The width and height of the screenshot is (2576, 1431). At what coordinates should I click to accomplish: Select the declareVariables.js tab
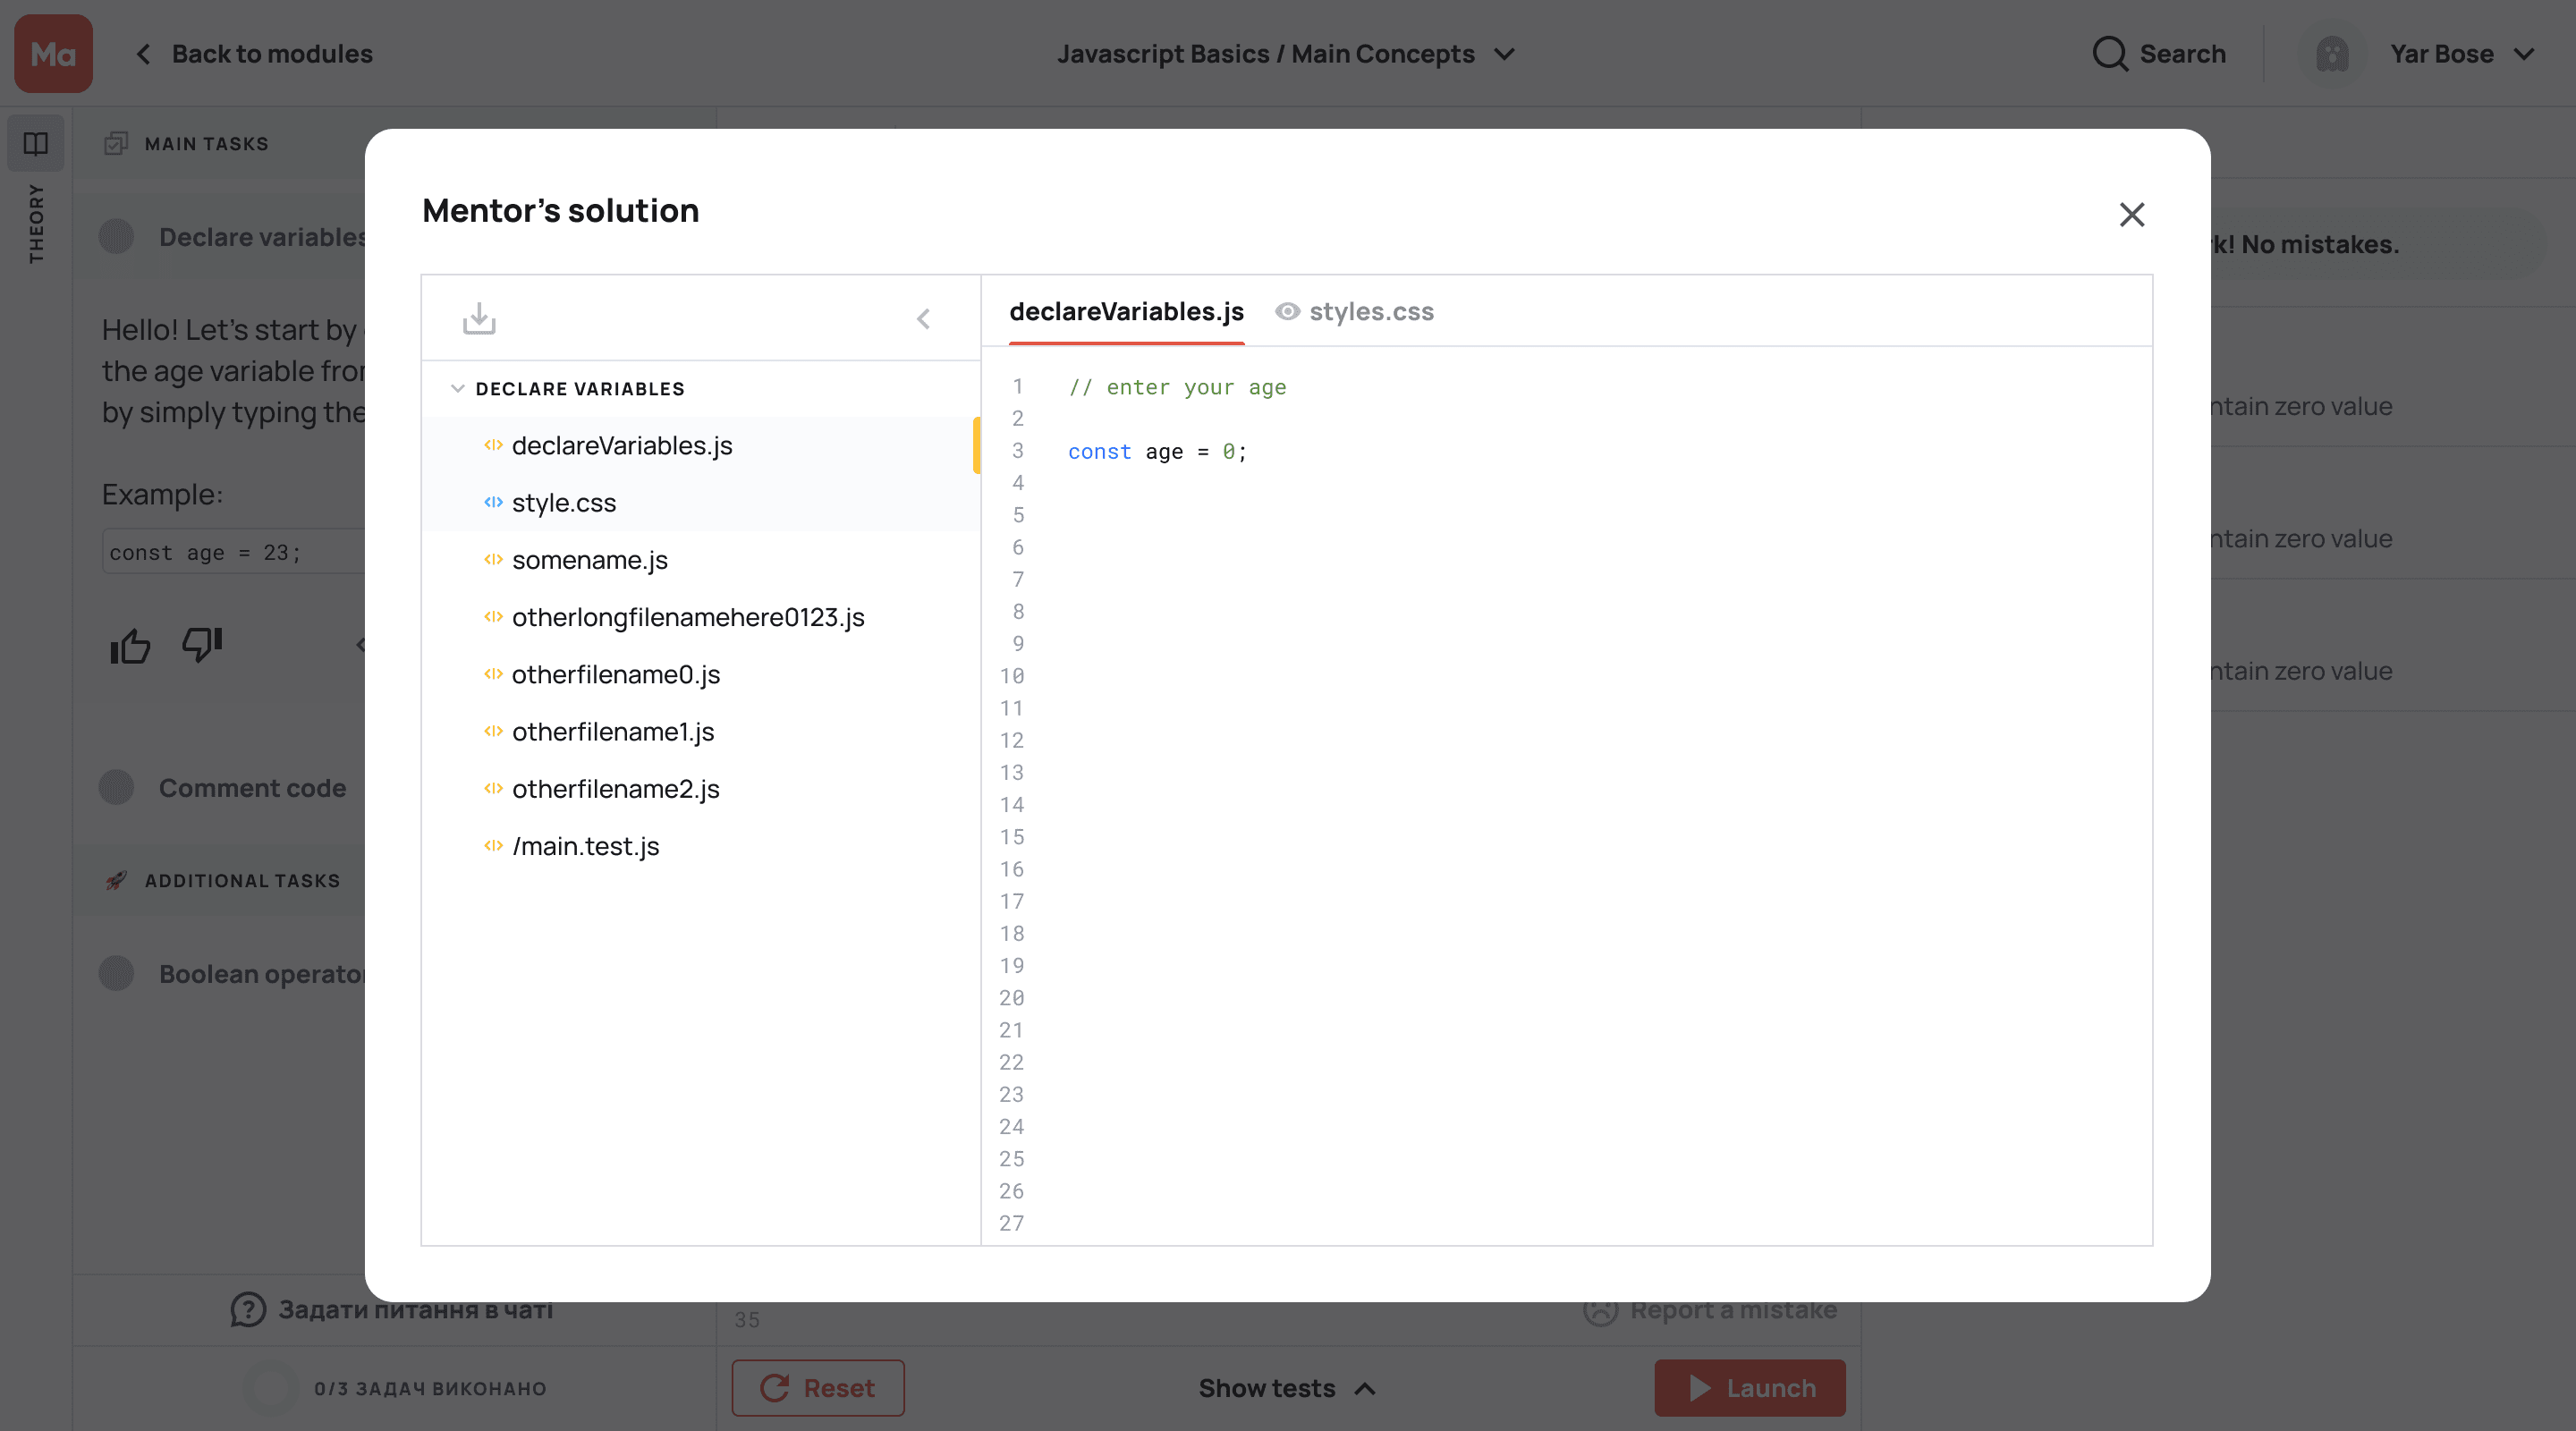click(x=1126, y=312)
